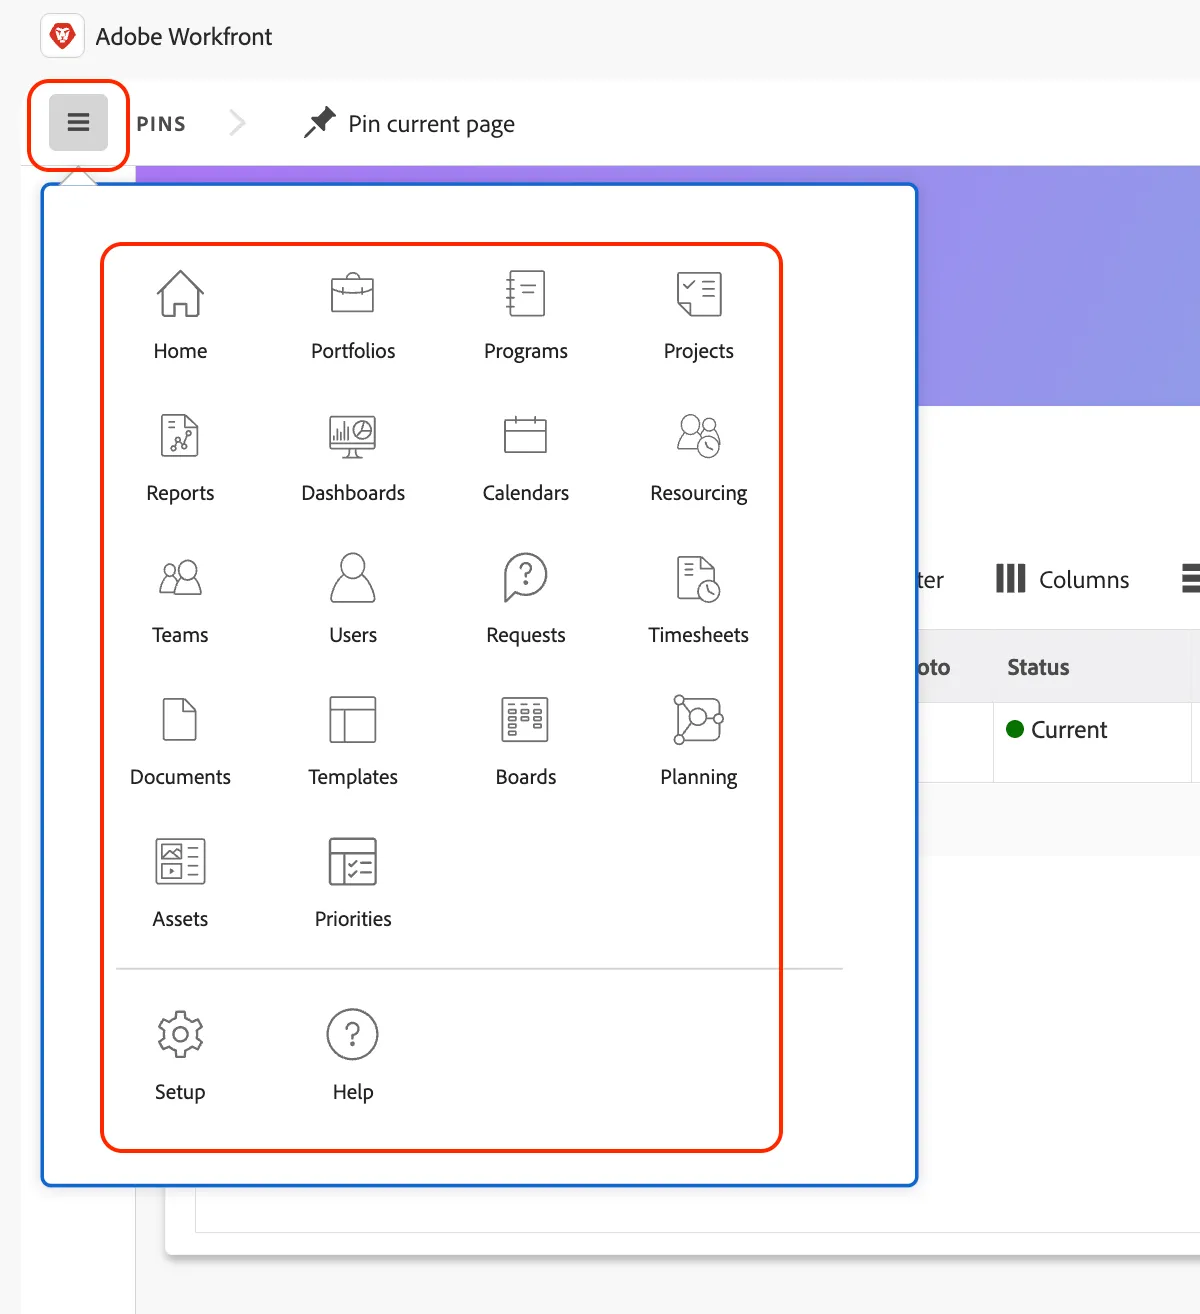Screen dimensions: 1200x1314
Task: Open the Programs area
Action: (526, 315)
